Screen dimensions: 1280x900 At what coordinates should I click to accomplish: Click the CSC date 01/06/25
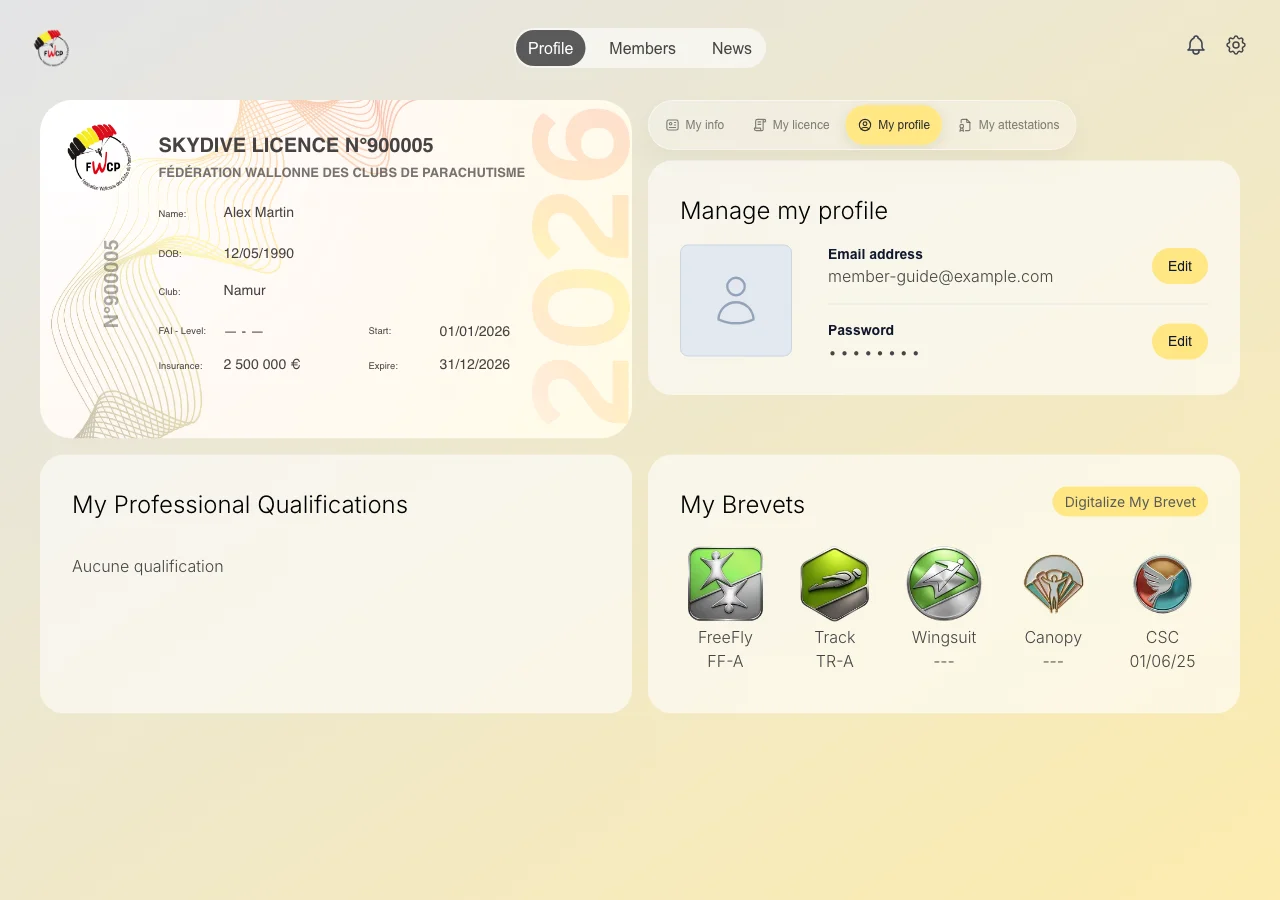click(x=1162, y=661)
